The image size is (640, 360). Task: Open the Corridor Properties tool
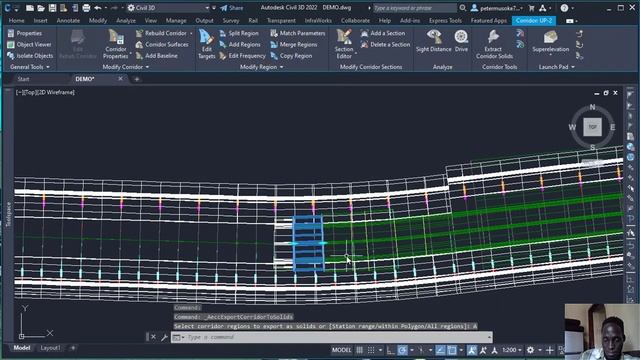116,44
